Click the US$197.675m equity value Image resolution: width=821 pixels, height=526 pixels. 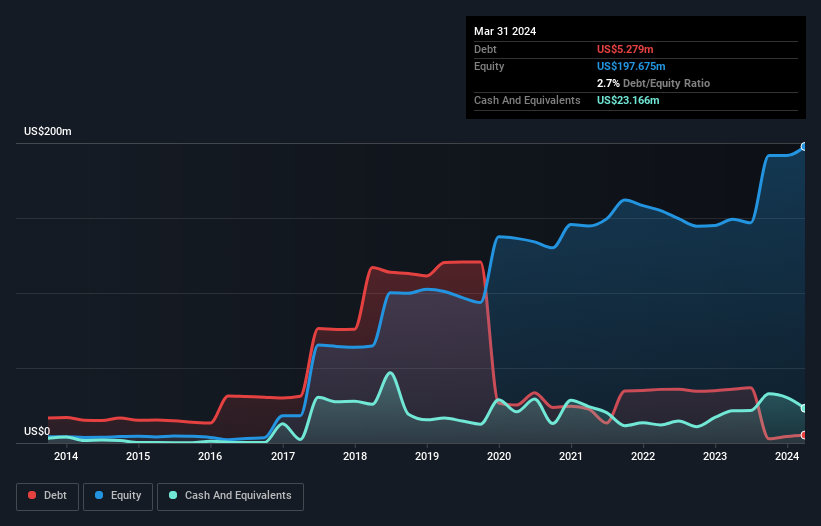click(x=631, y=66)
